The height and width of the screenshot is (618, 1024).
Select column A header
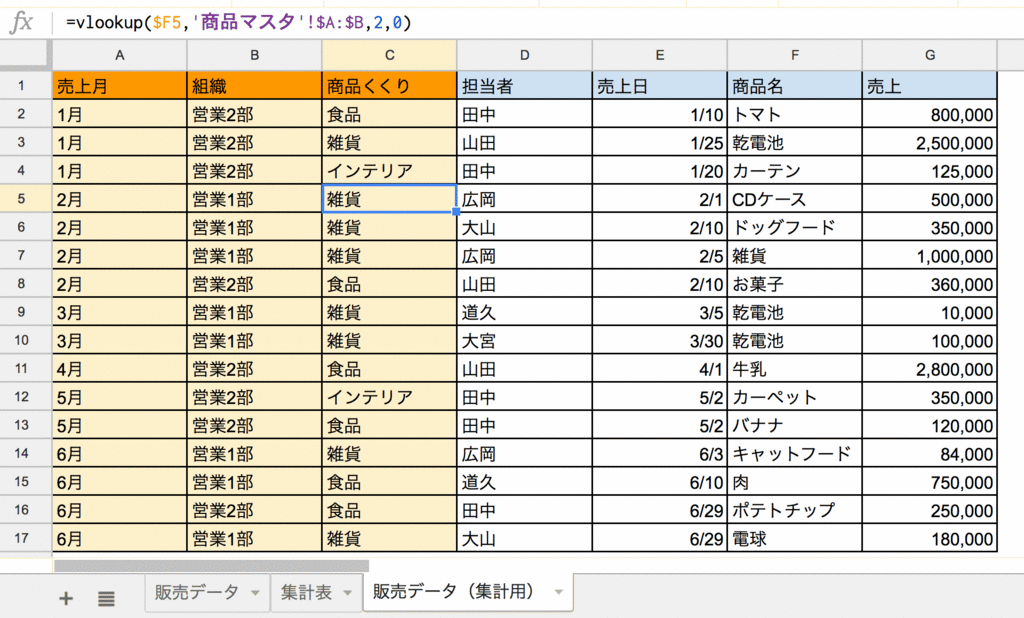tap(117, 55)
